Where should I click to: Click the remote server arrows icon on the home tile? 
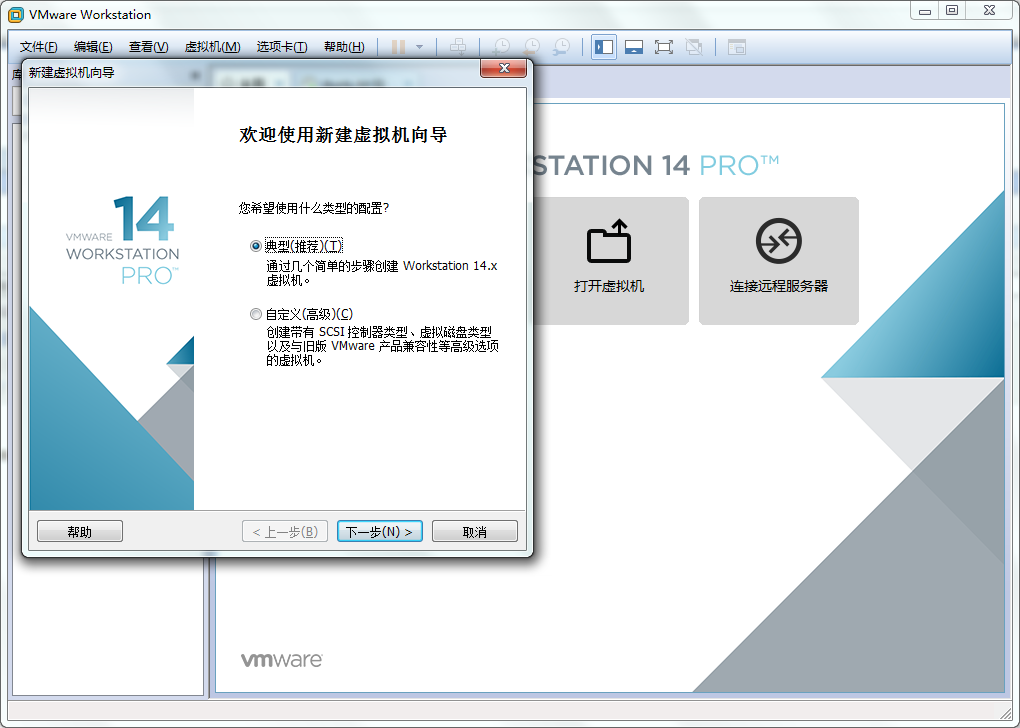pyautogui.click(x=779, y=241)
